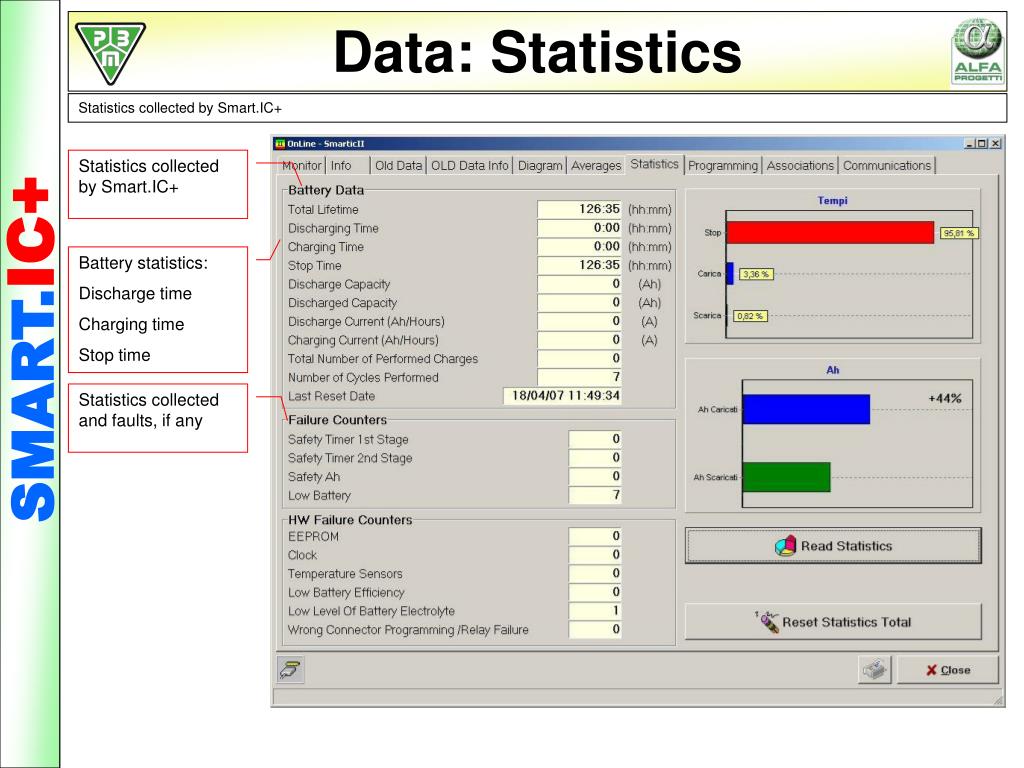Click Low Level Of Battery Electrolyte field

595,611
